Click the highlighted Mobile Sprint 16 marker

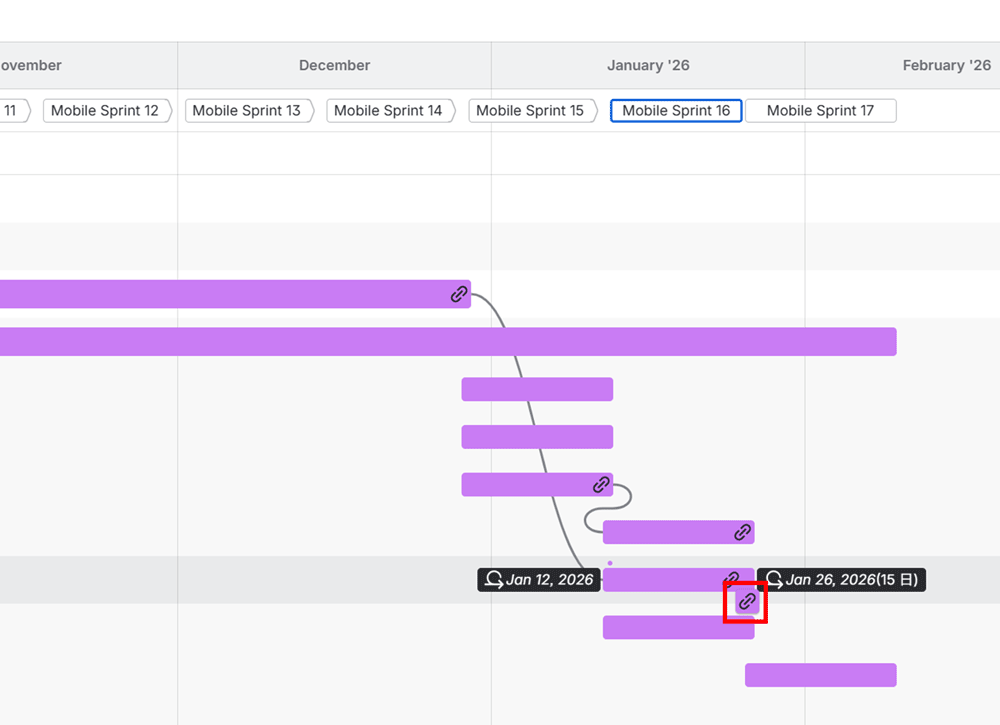coord(676,111)
